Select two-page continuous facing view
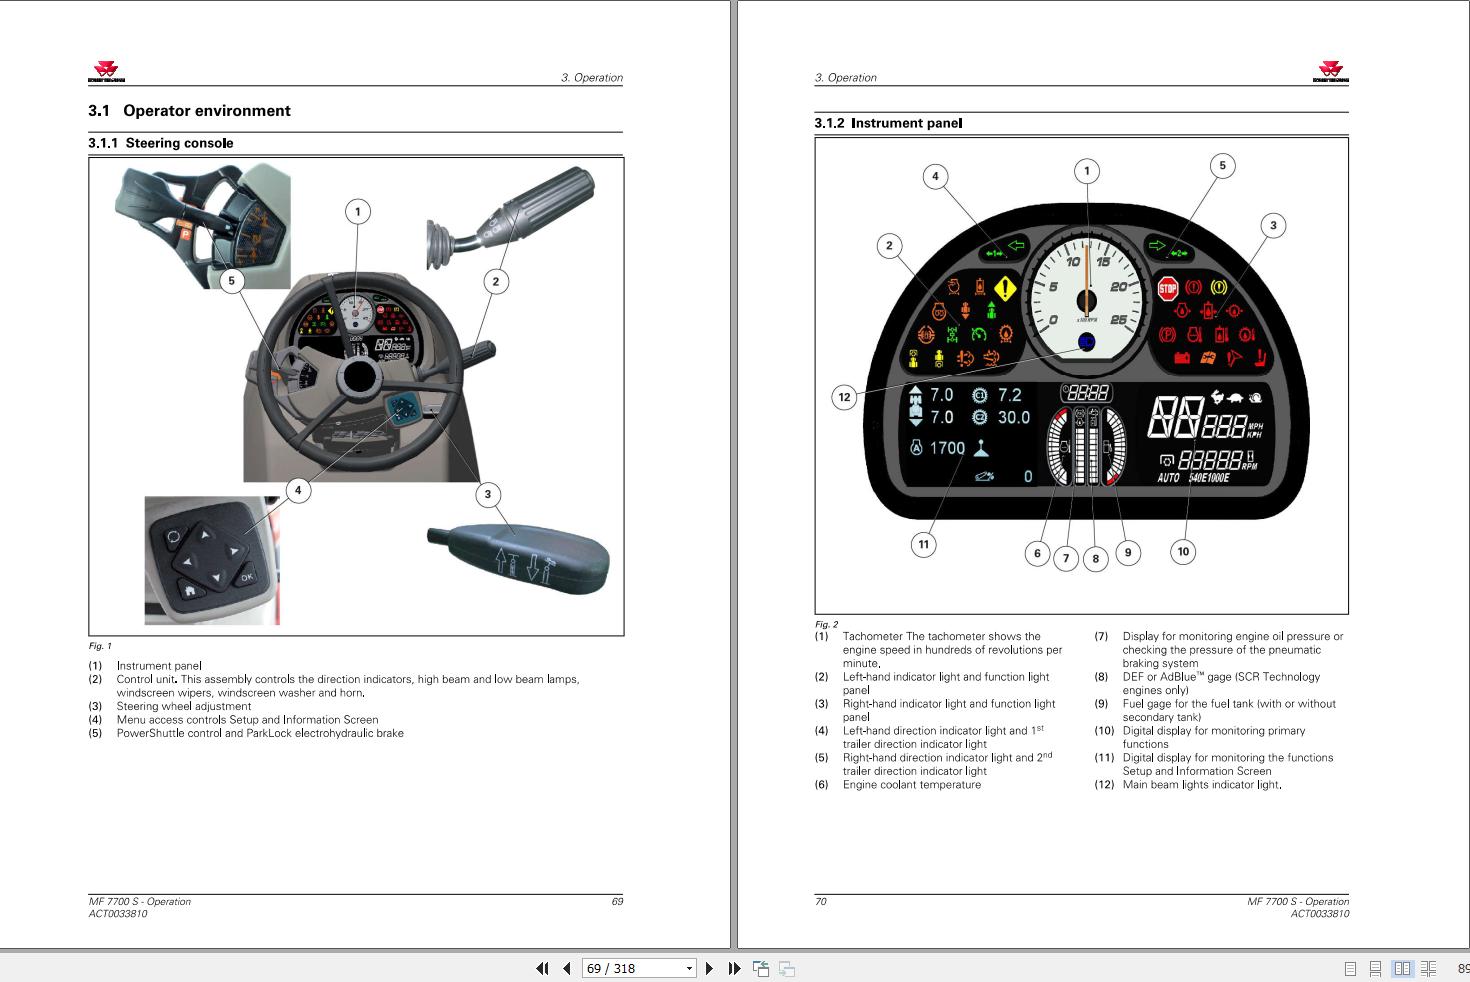This screenshot has height=982, width=1470. click(1428, 968)
